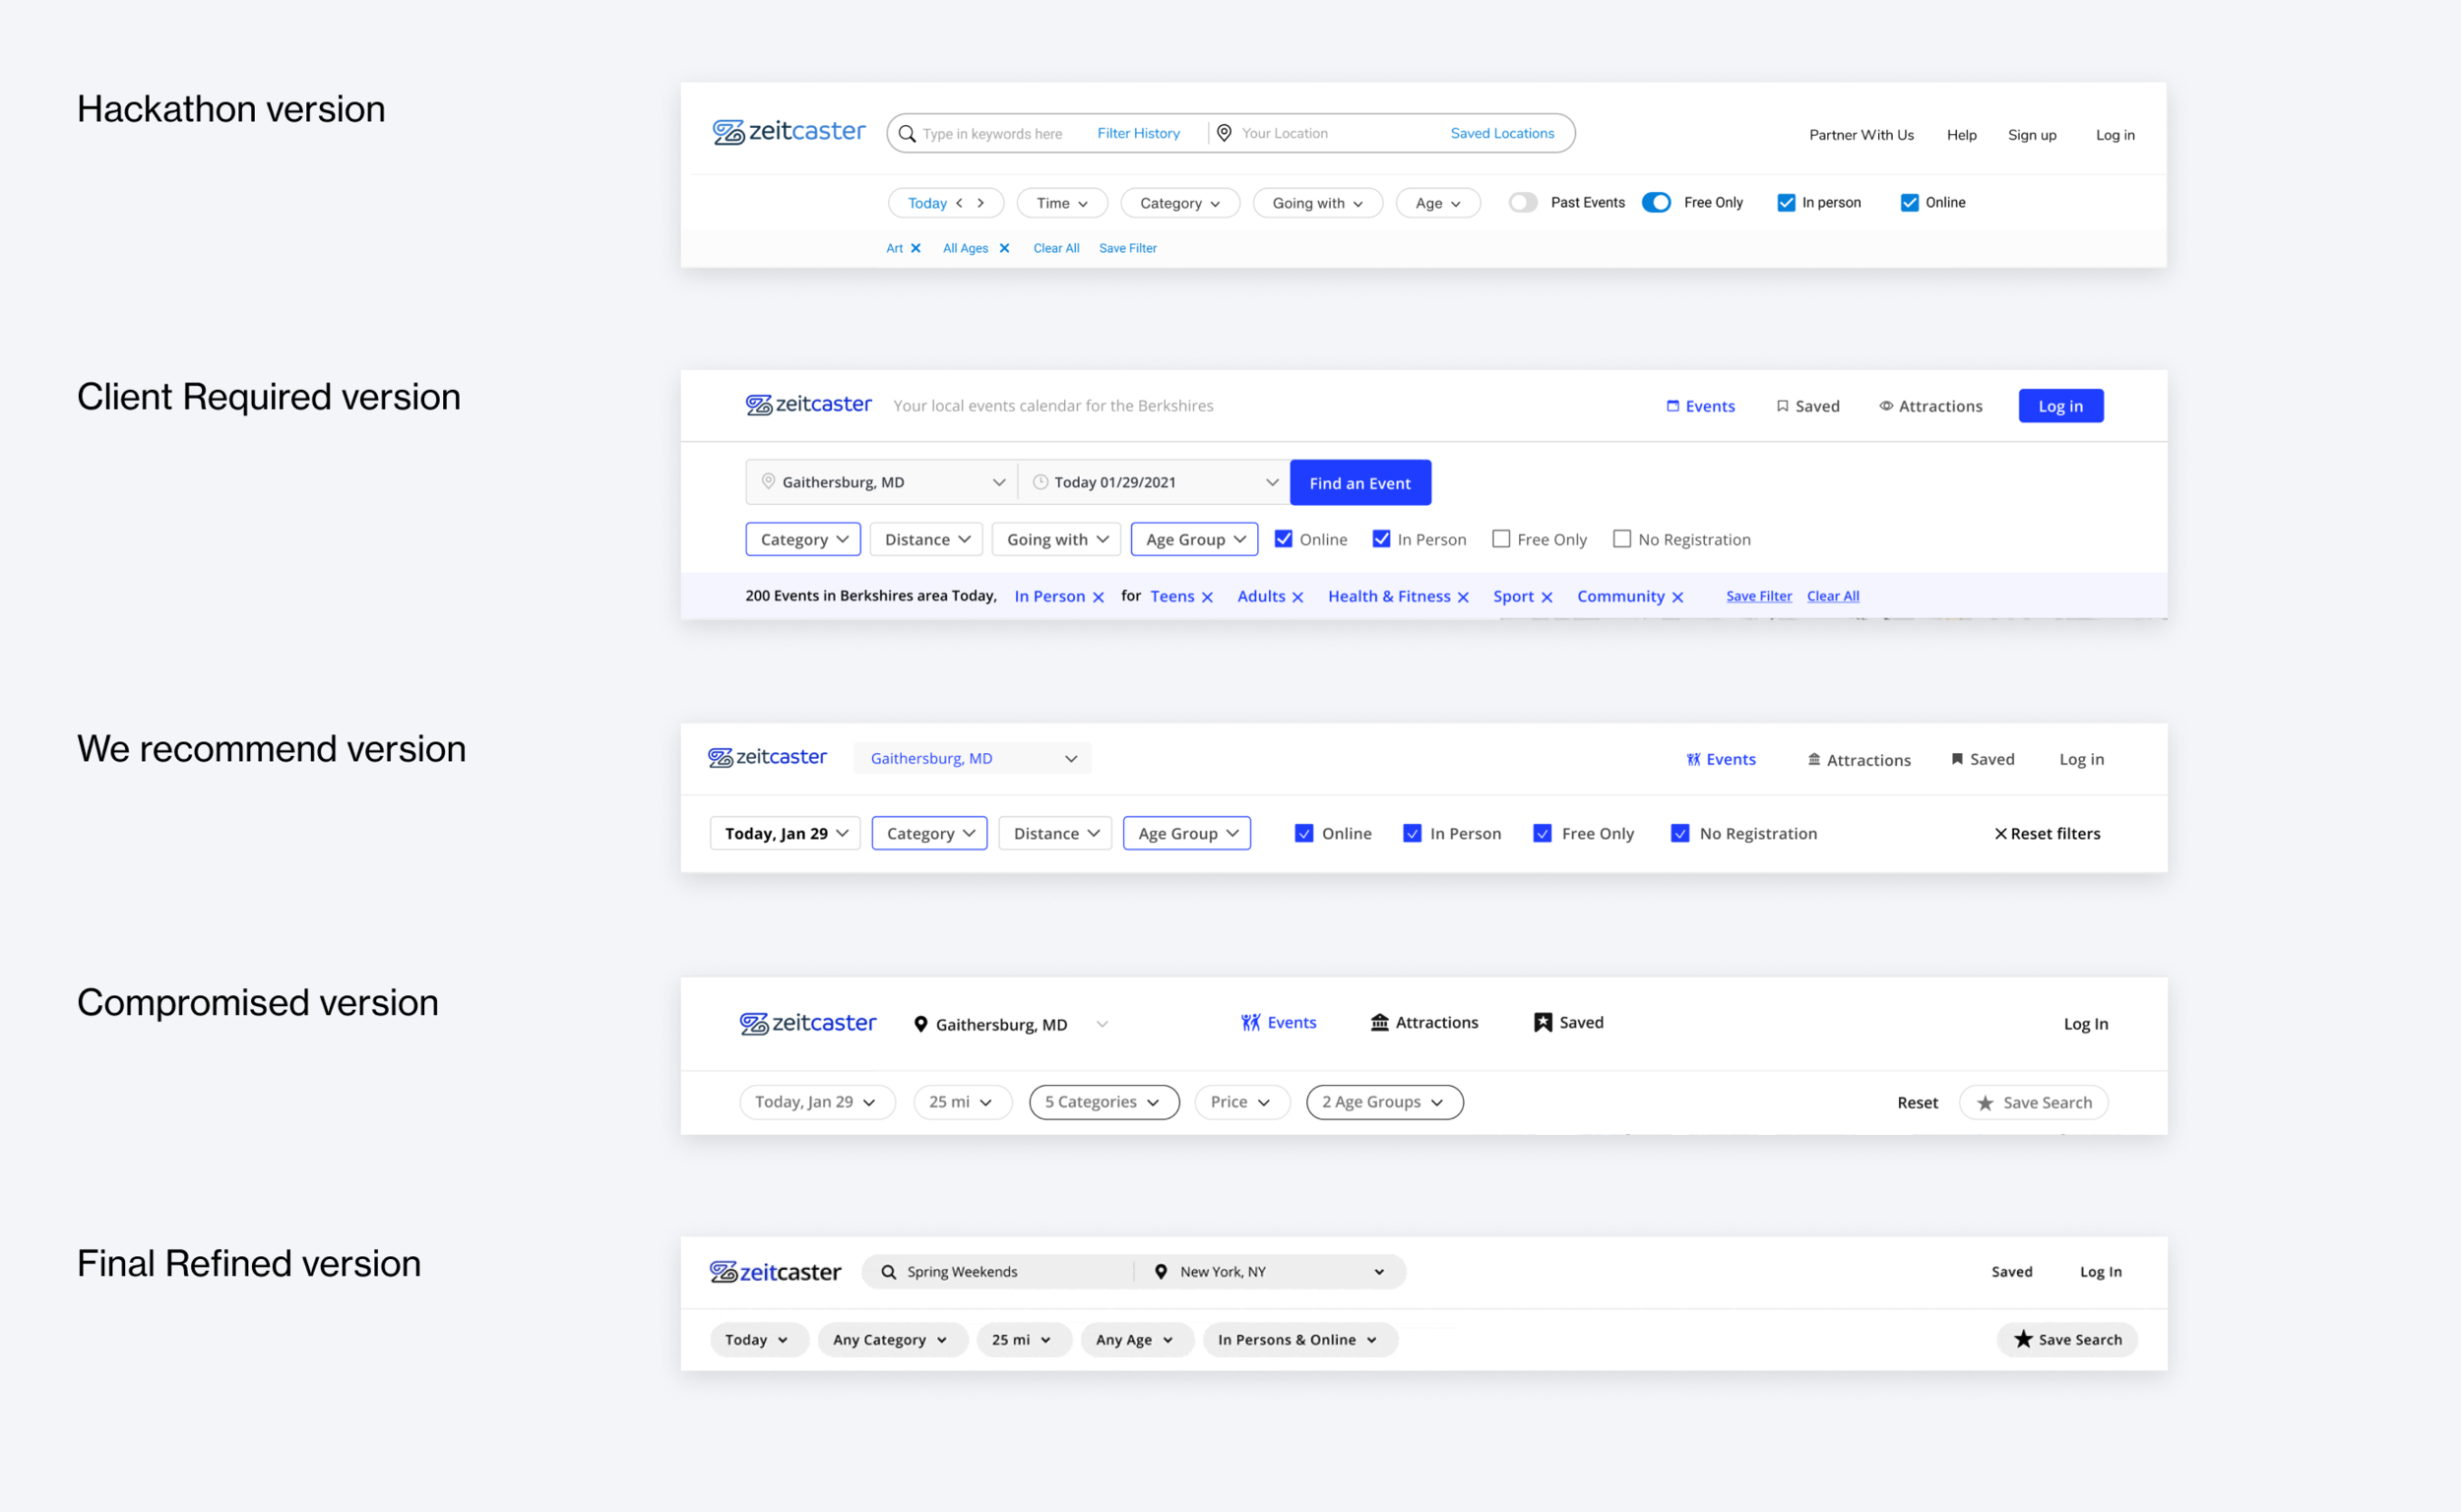This screenshot has width=2461, height=1512.
Task: Remove the Health & Fitness filter tag
Action: (1463, 597)
